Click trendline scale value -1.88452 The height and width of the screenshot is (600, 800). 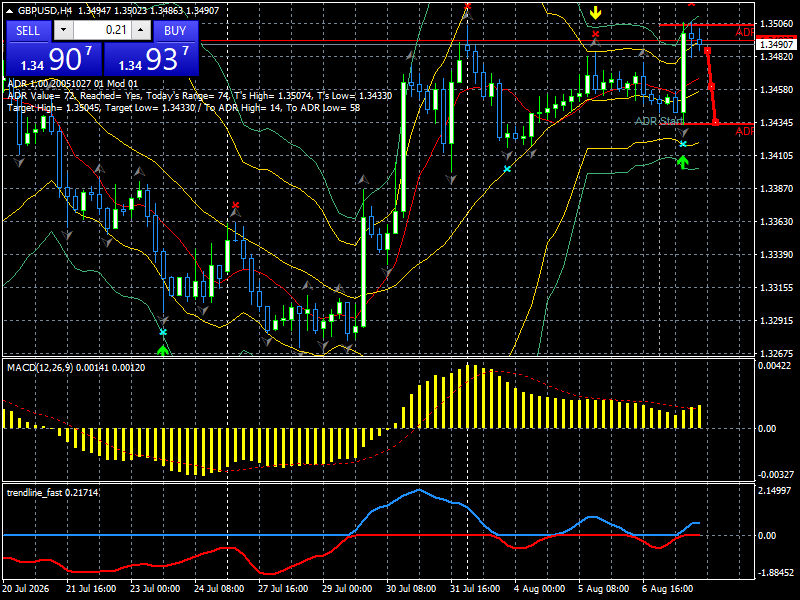coord(776,572)
